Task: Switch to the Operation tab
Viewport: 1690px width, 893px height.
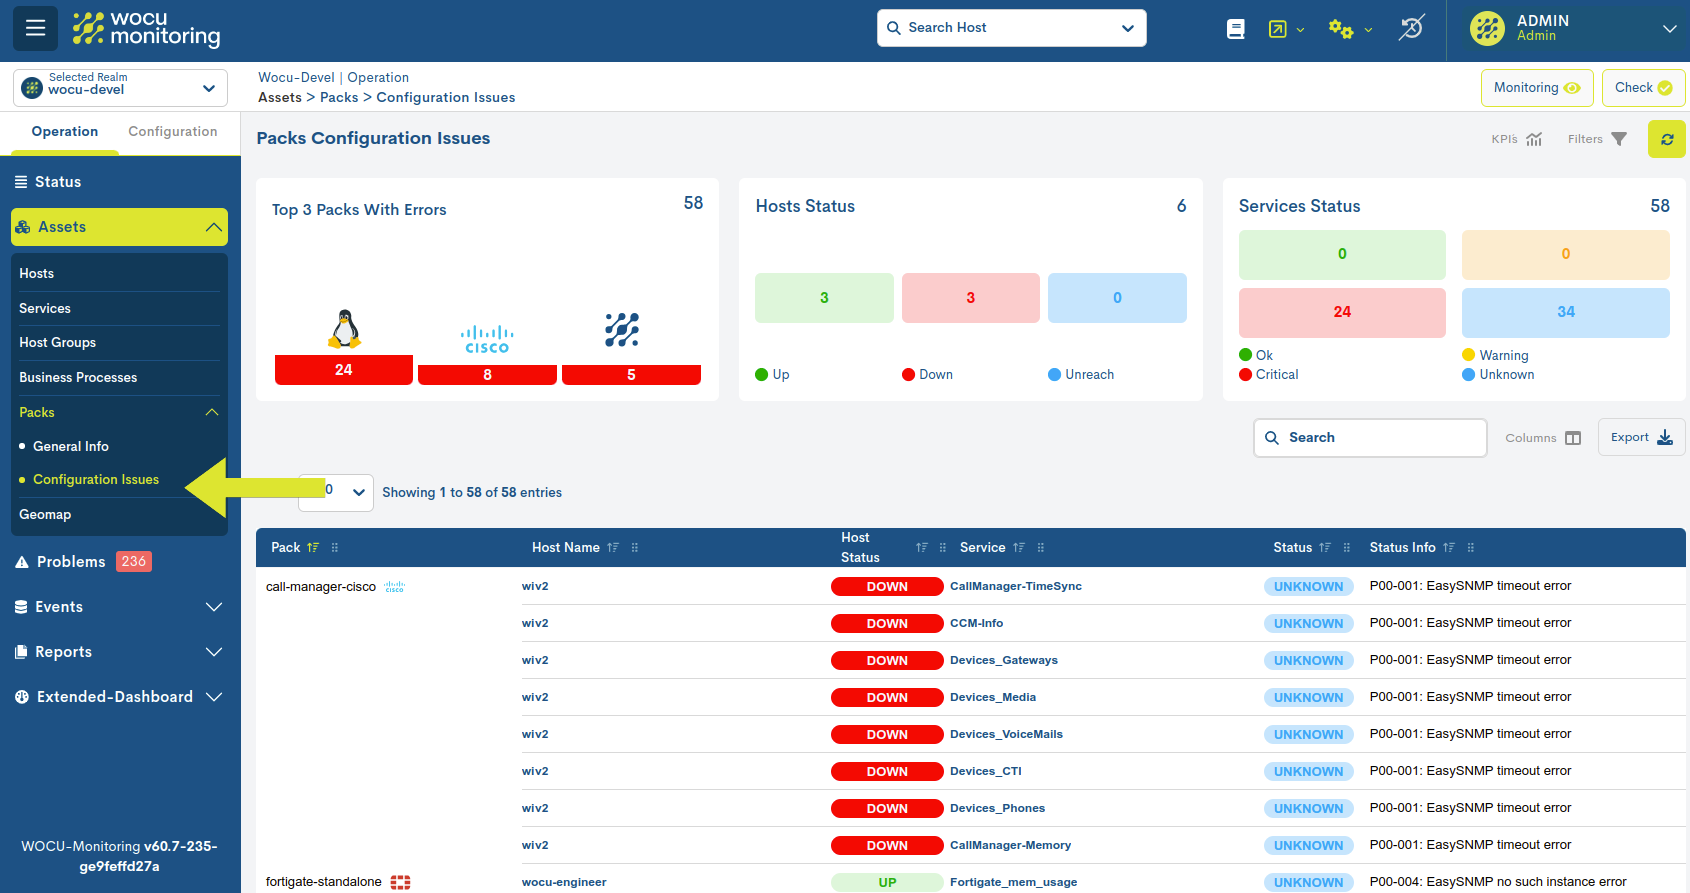Action: pos(65,132)
